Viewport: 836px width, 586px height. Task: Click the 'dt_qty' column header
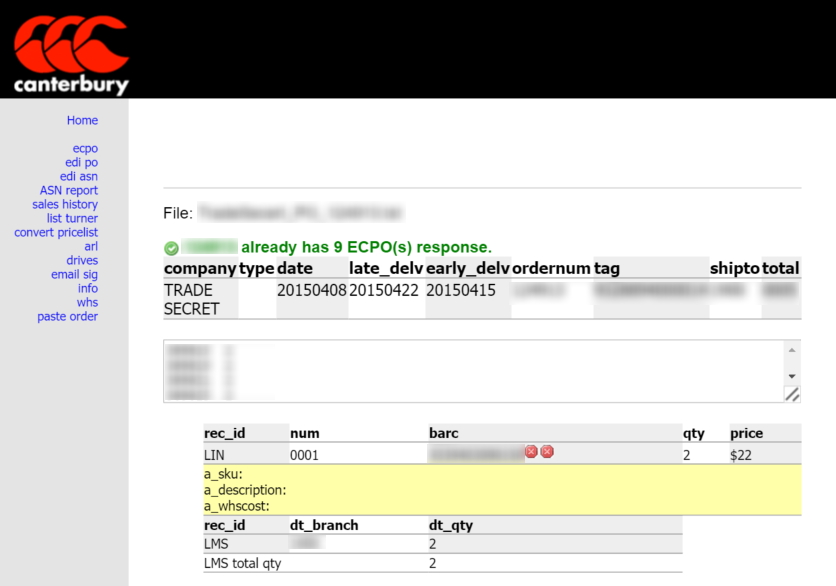[451, 525]
